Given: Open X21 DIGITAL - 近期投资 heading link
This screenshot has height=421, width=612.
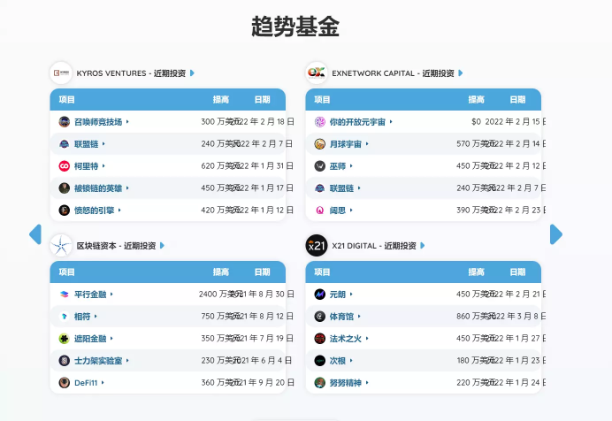Looking at the screenshot, I should pos(374,245).
